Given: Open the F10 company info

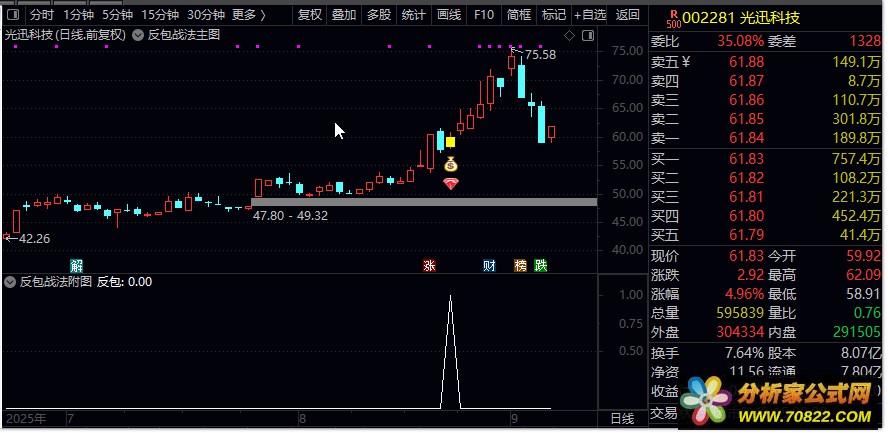Looking at the screenshot, I should 484,15.
